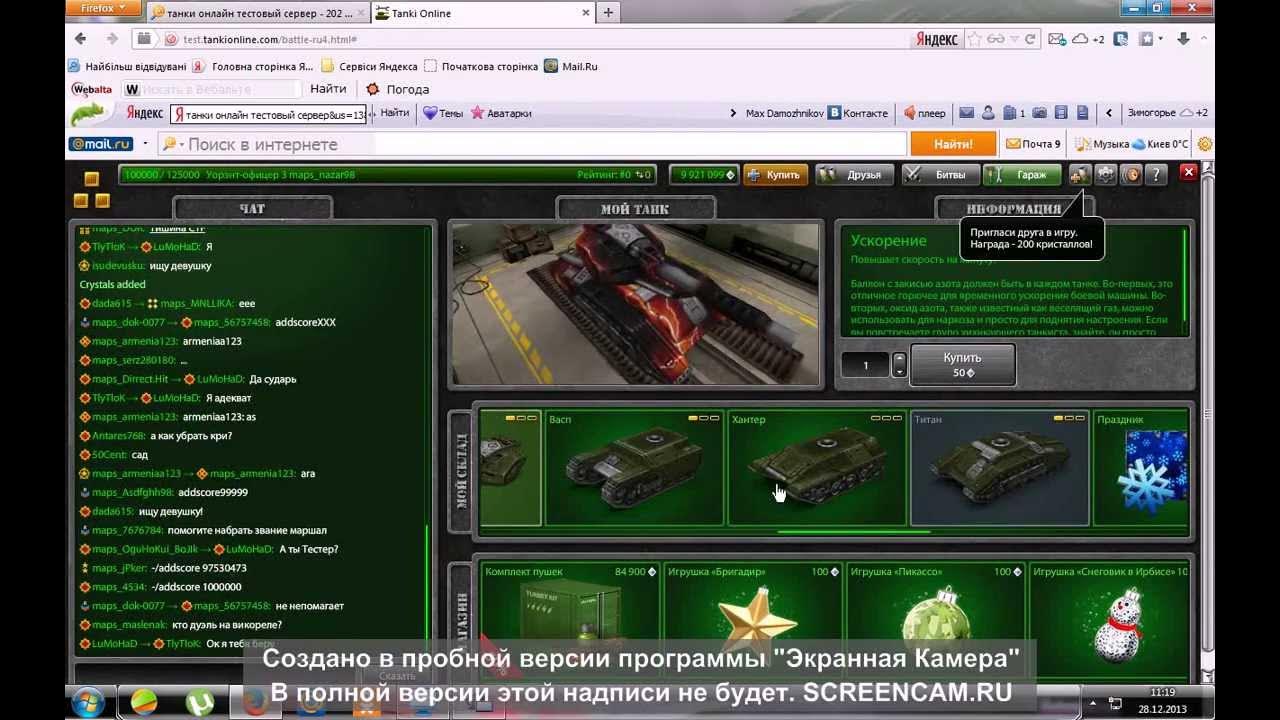Viewport: 1280px width, 720px height.
Task: Select the Игрушка «Бригадир» star shop item
Action: [x=753, y=620]
